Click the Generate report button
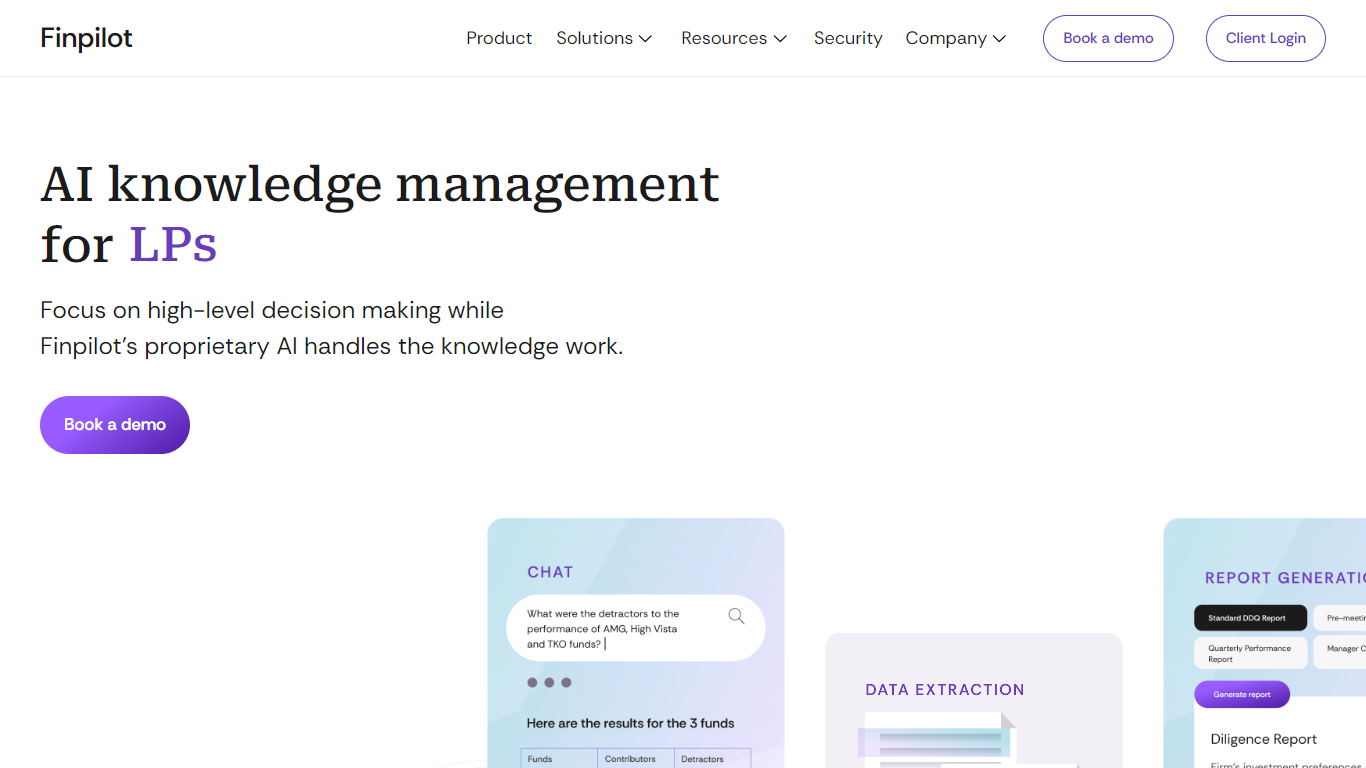 pos(1242,694)
